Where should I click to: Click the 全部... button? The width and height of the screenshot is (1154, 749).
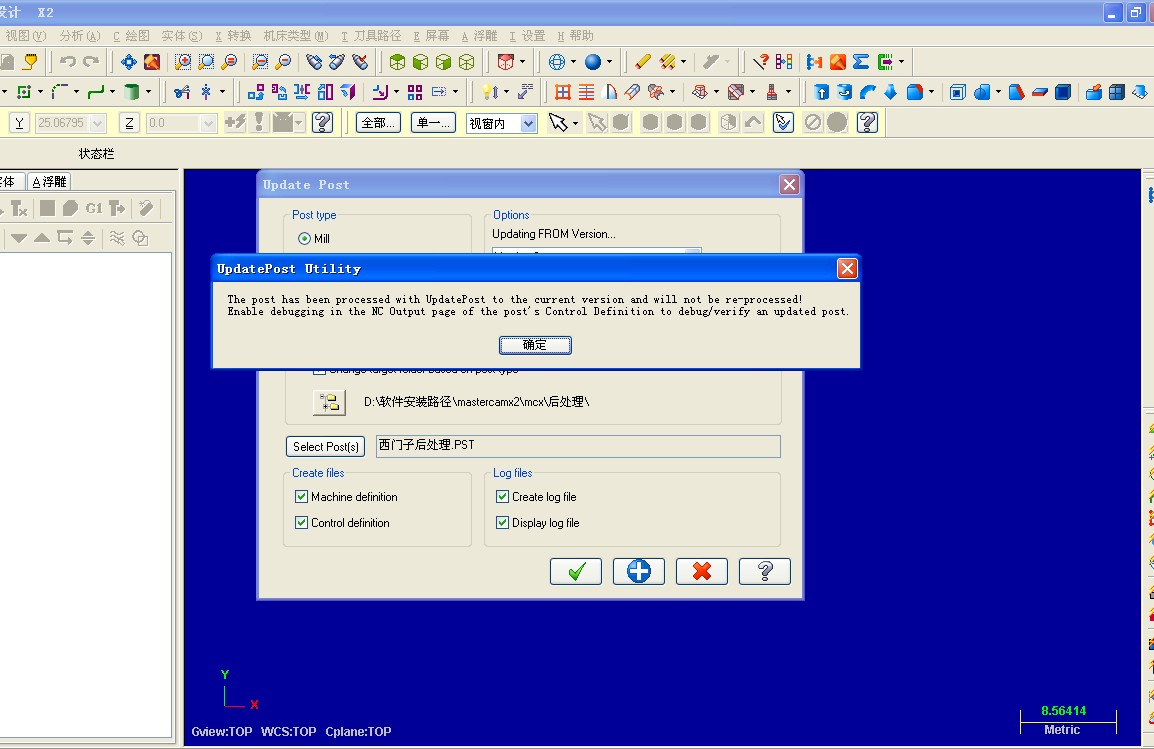tap(378, 123)
